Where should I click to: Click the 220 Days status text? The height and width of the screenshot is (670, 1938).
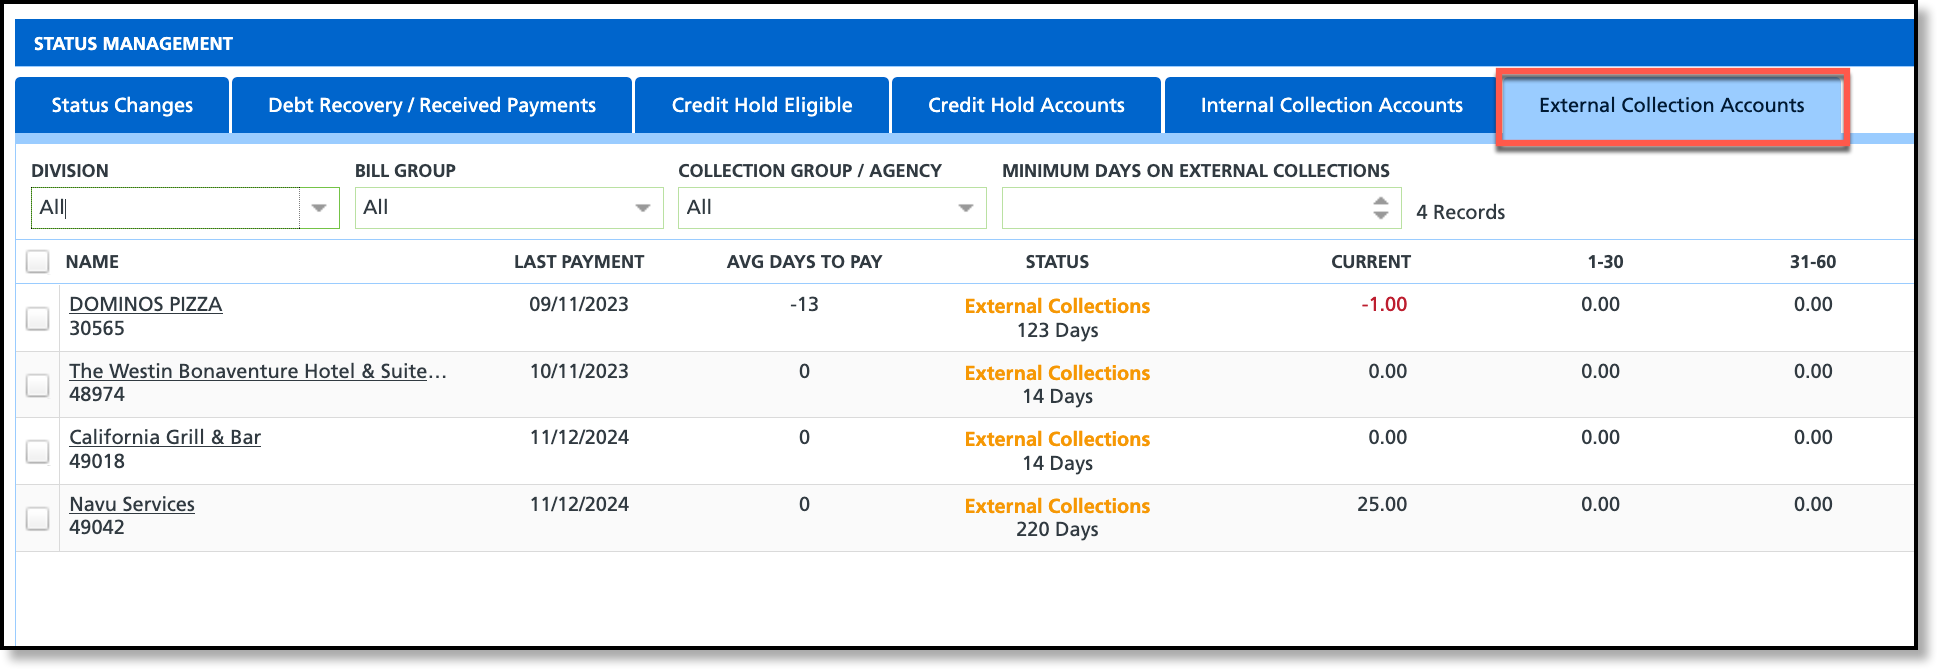click(x=1057, y=529)
